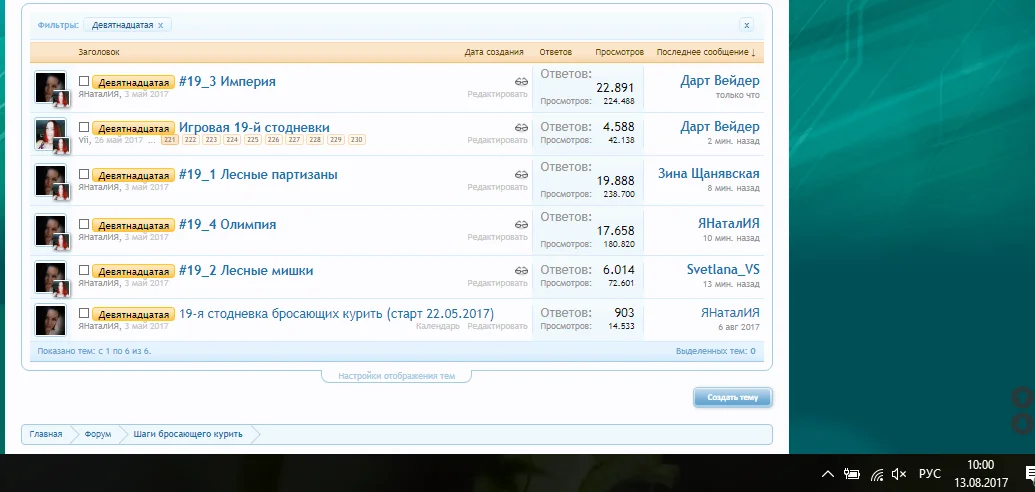Tick the checkbox for #19_3 Империя thread
The width and height of the screenshot is (1035, 492).
coord(84,82)
